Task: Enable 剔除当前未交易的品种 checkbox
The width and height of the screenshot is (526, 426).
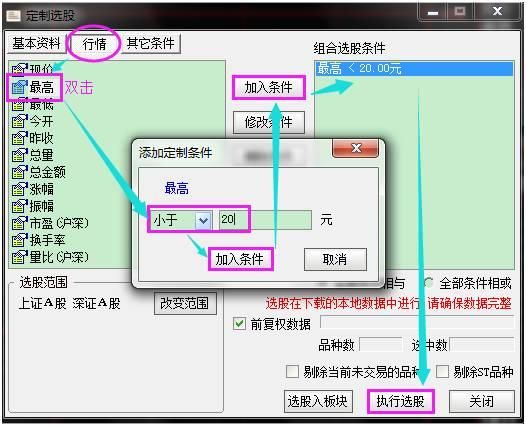Action: pyautogui.click(x=292, y=372)
